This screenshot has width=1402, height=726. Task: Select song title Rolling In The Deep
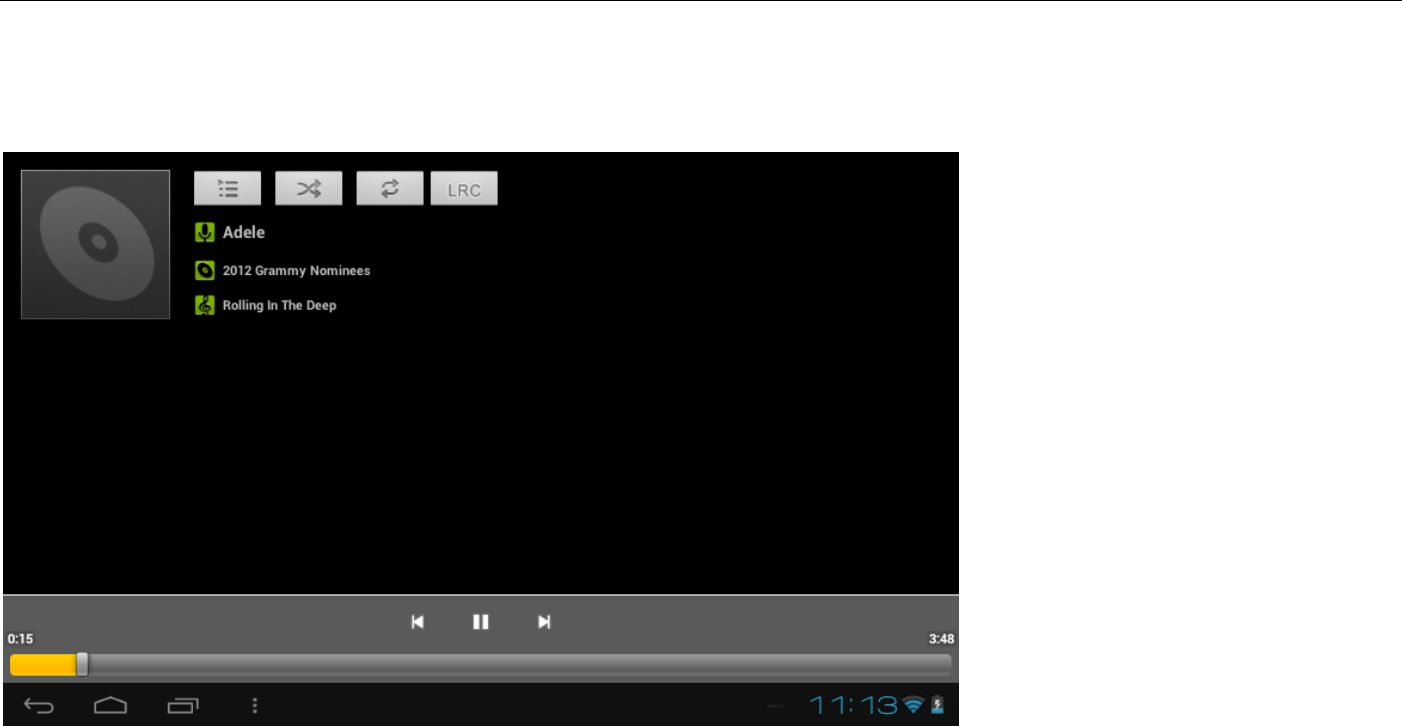pyautogui.click(x=279, y=305)
